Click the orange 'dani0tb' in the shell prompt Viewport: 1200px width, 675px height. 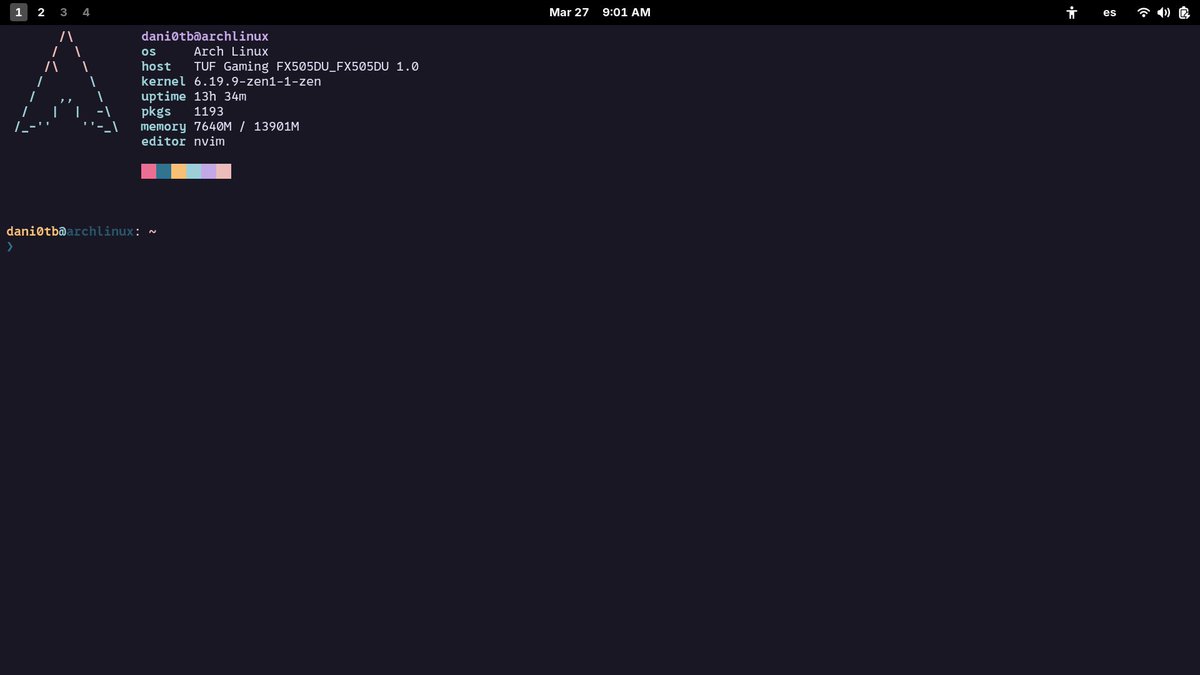pos(32,231)
